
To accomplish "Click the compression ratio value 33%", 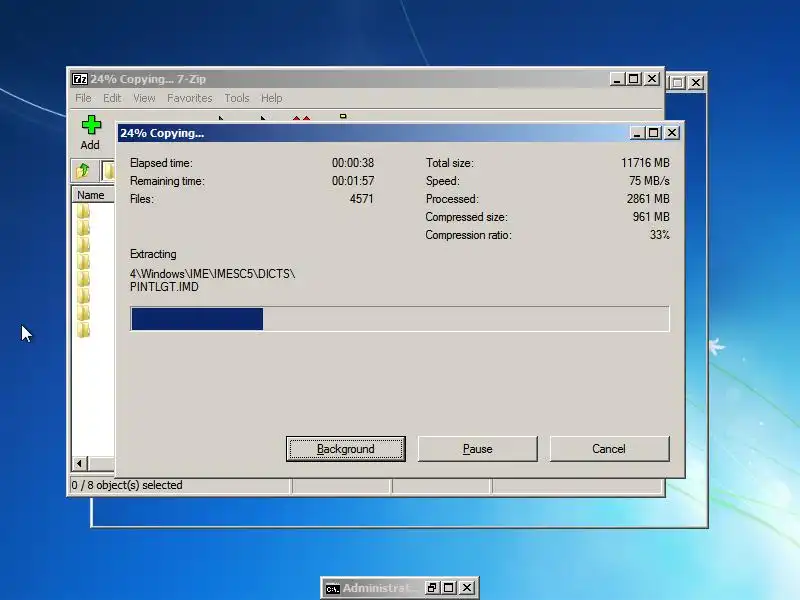I will pyautogui.click(x=659, y=235).
